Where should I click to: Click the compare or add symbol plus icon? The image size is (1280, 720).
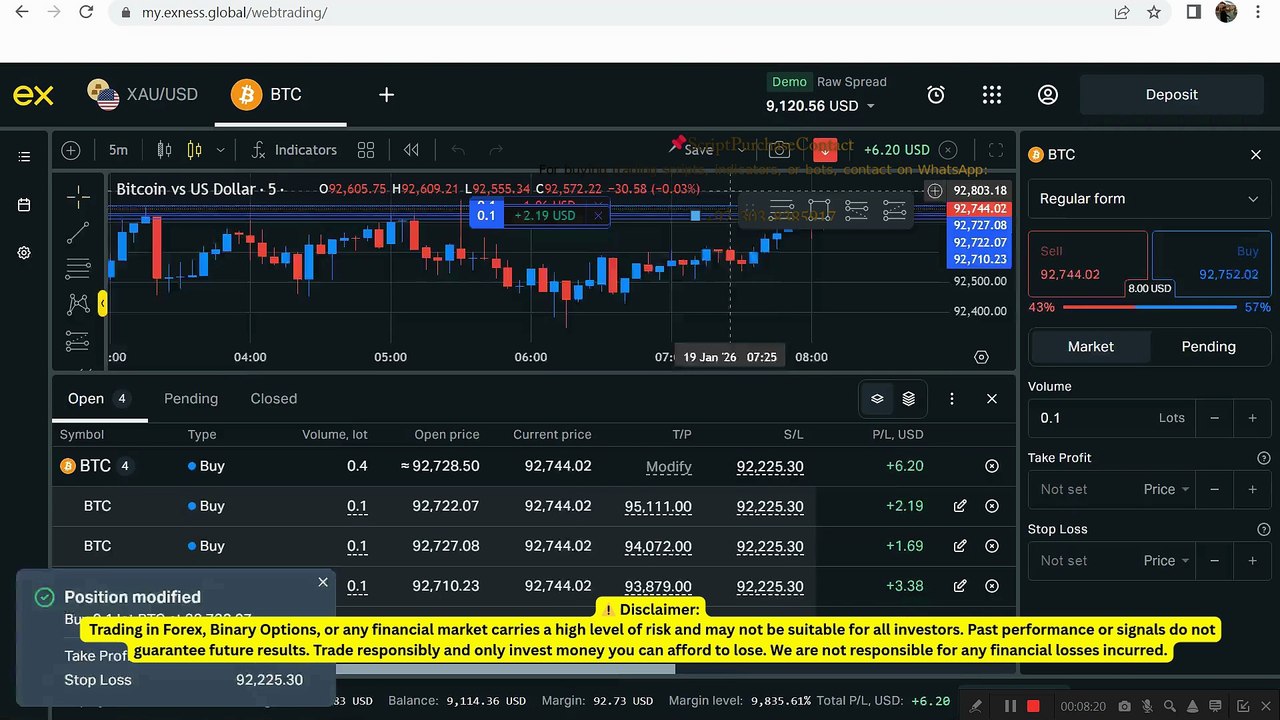(x=71, y=150)
